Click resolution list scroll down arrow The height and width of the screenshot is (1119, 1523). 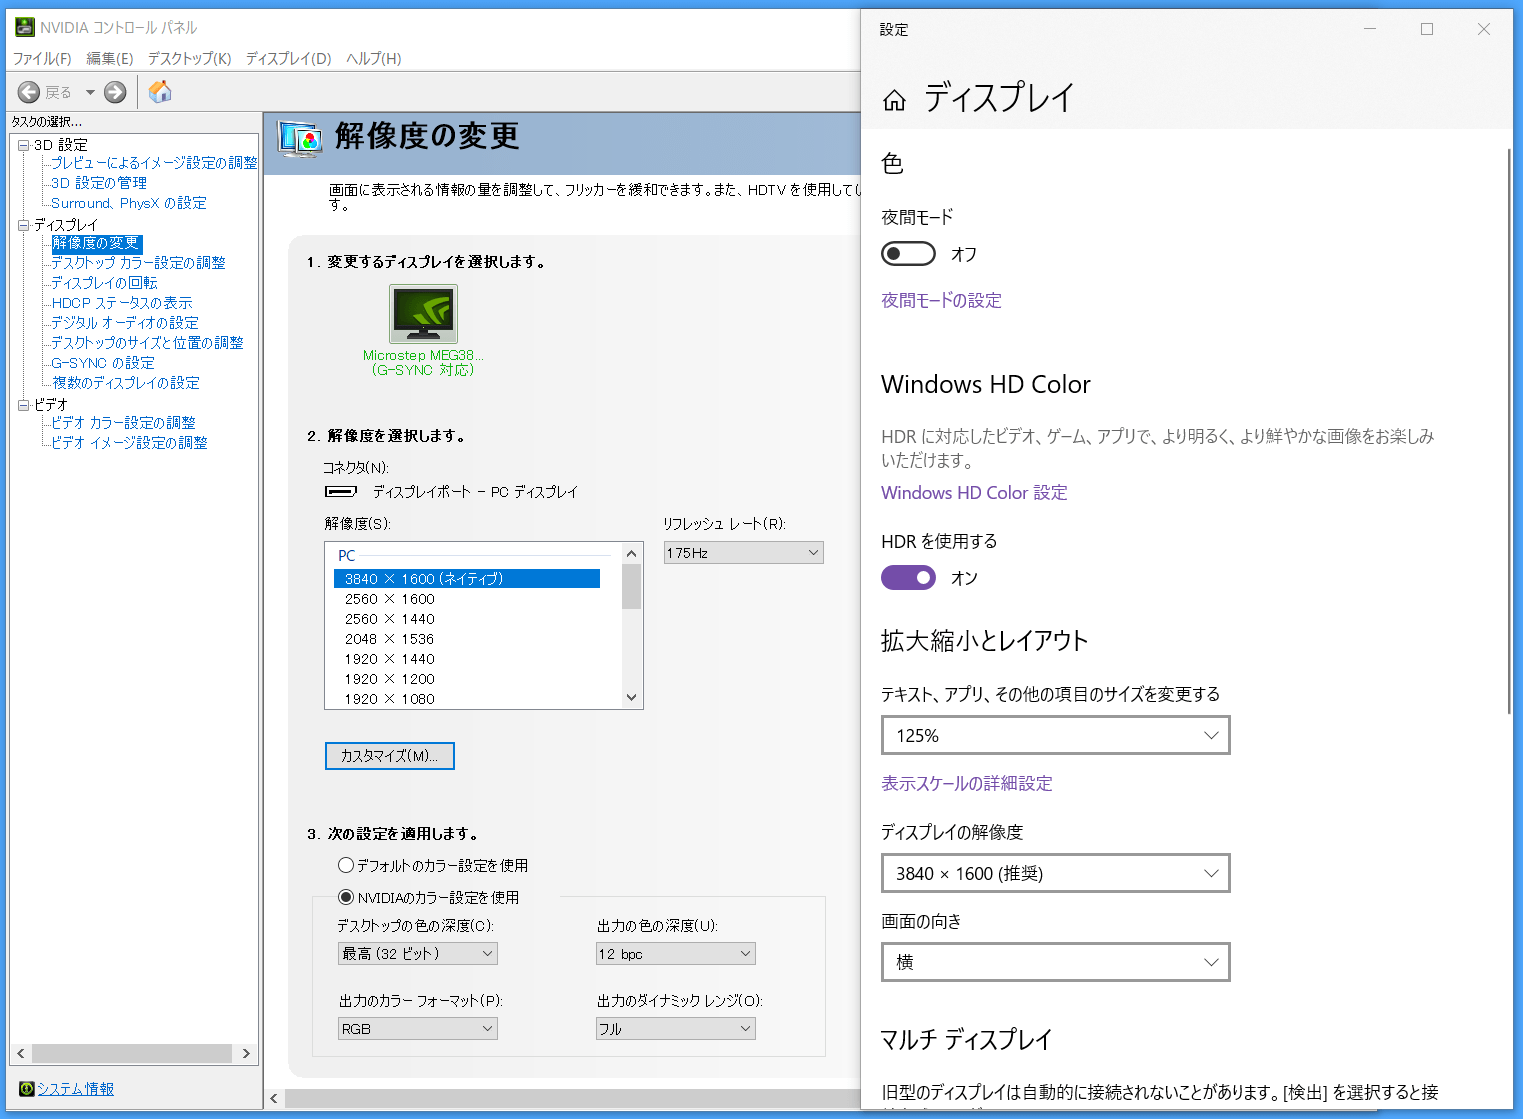(631, 697)
